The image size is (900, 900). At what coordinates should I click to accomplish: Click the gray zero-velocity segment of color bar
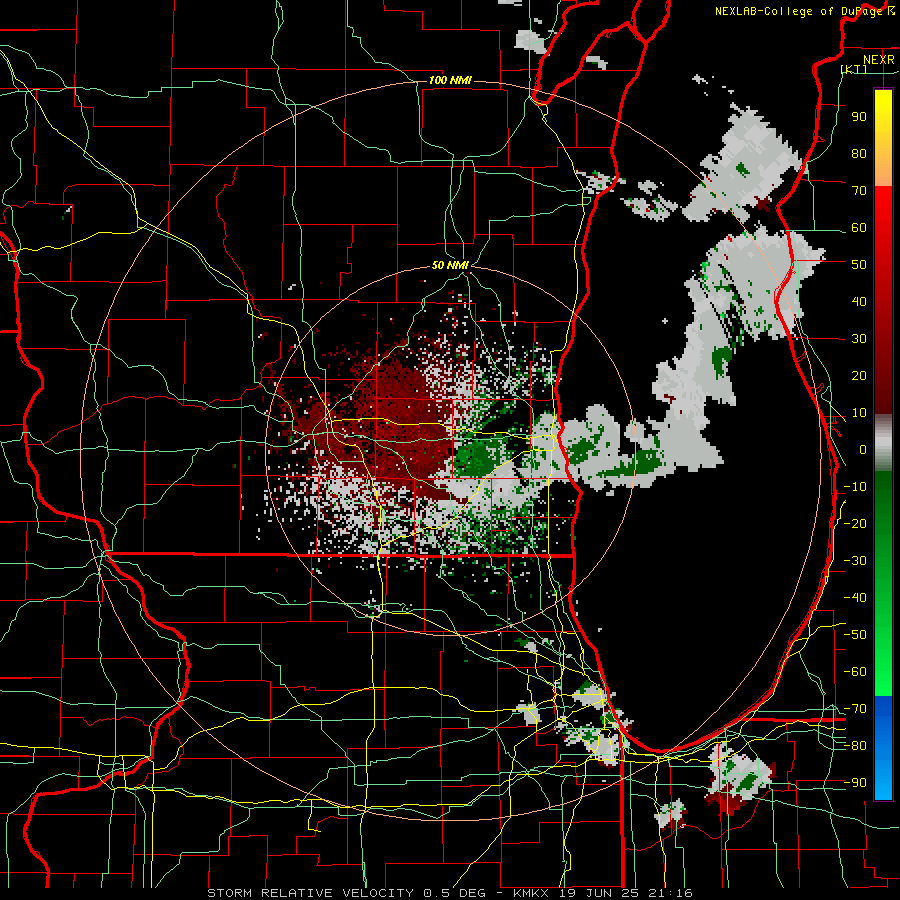[883, 443]
